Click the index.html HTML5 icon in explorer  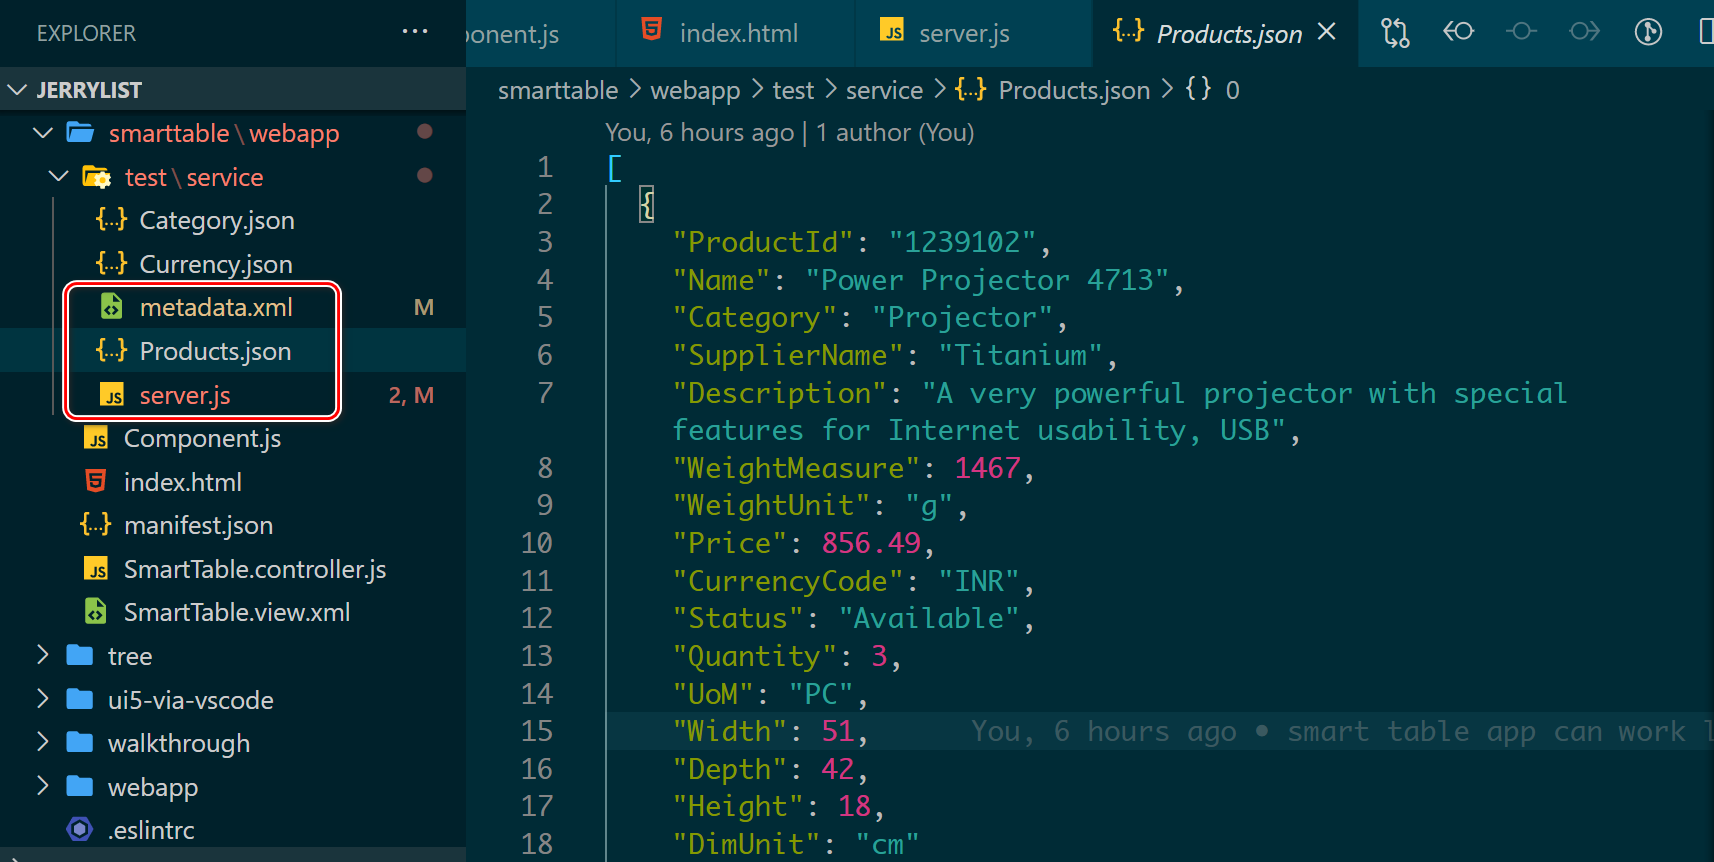point(96,481)
